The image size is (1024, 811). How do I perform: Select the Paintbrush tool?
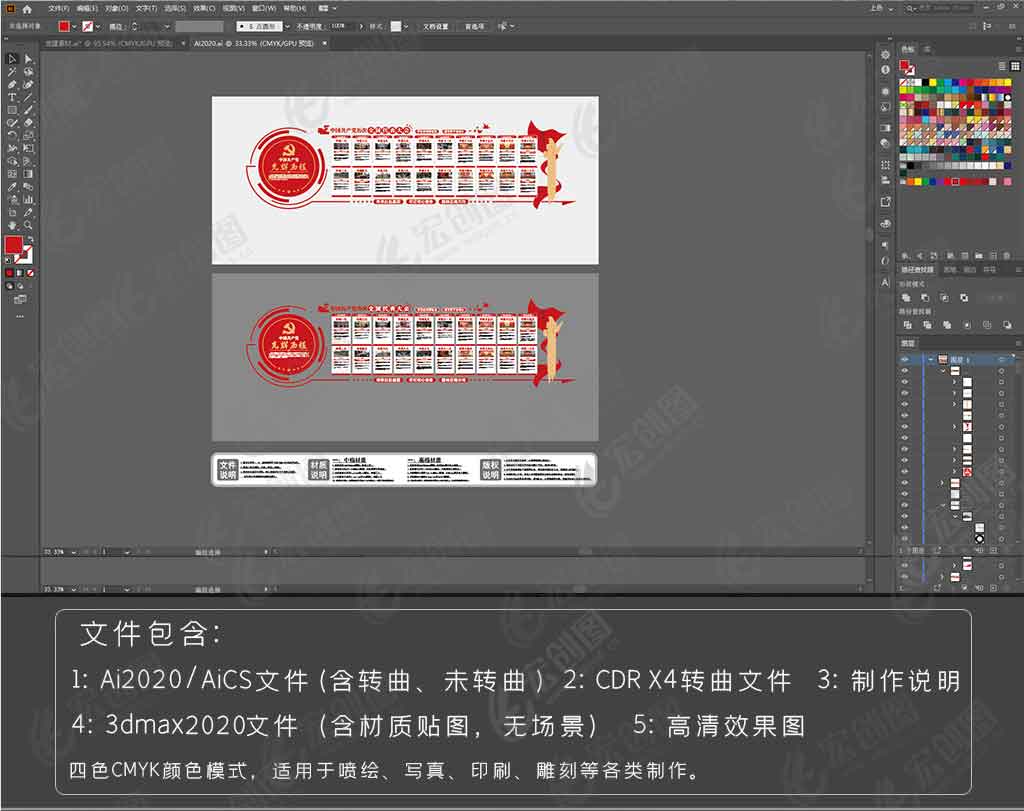pyautogui.click(x=28, y=110)
